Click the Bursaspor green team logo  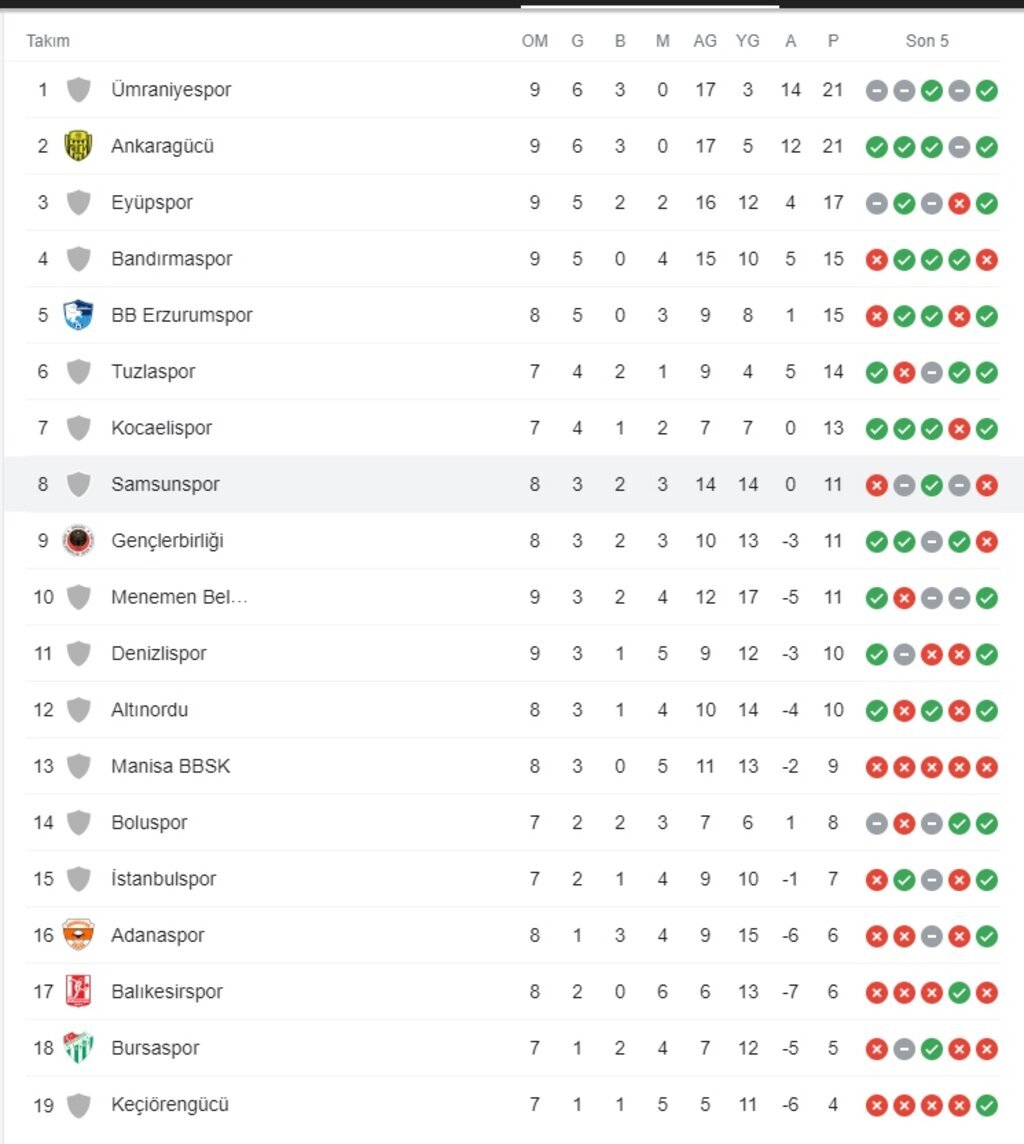(78, 1048)
